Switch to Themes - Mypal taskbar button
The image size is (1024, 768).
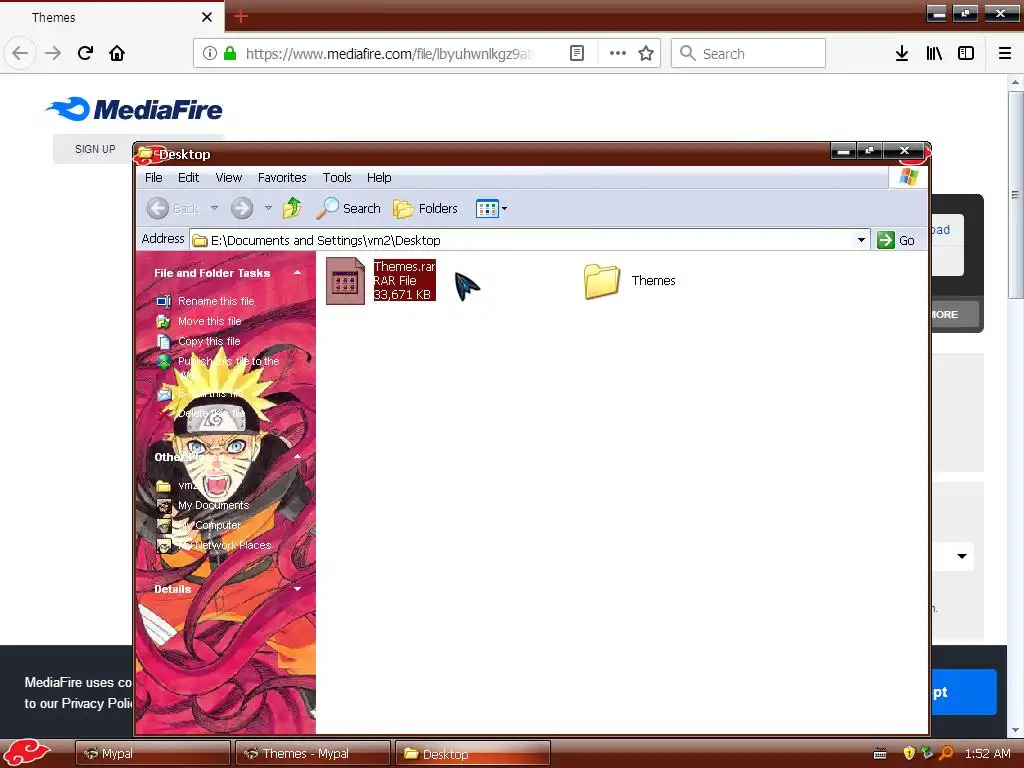pyautogui.click(x=313, y=753)
